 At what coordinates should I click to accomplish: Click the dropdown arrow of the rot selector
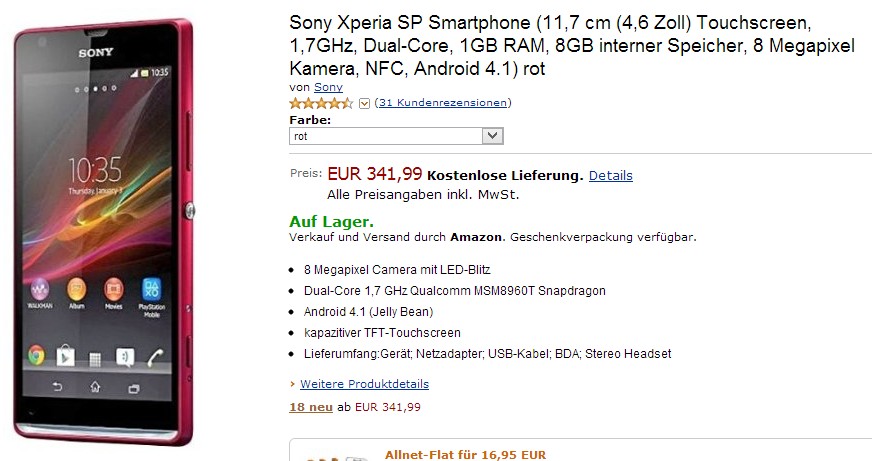point(492,135)
